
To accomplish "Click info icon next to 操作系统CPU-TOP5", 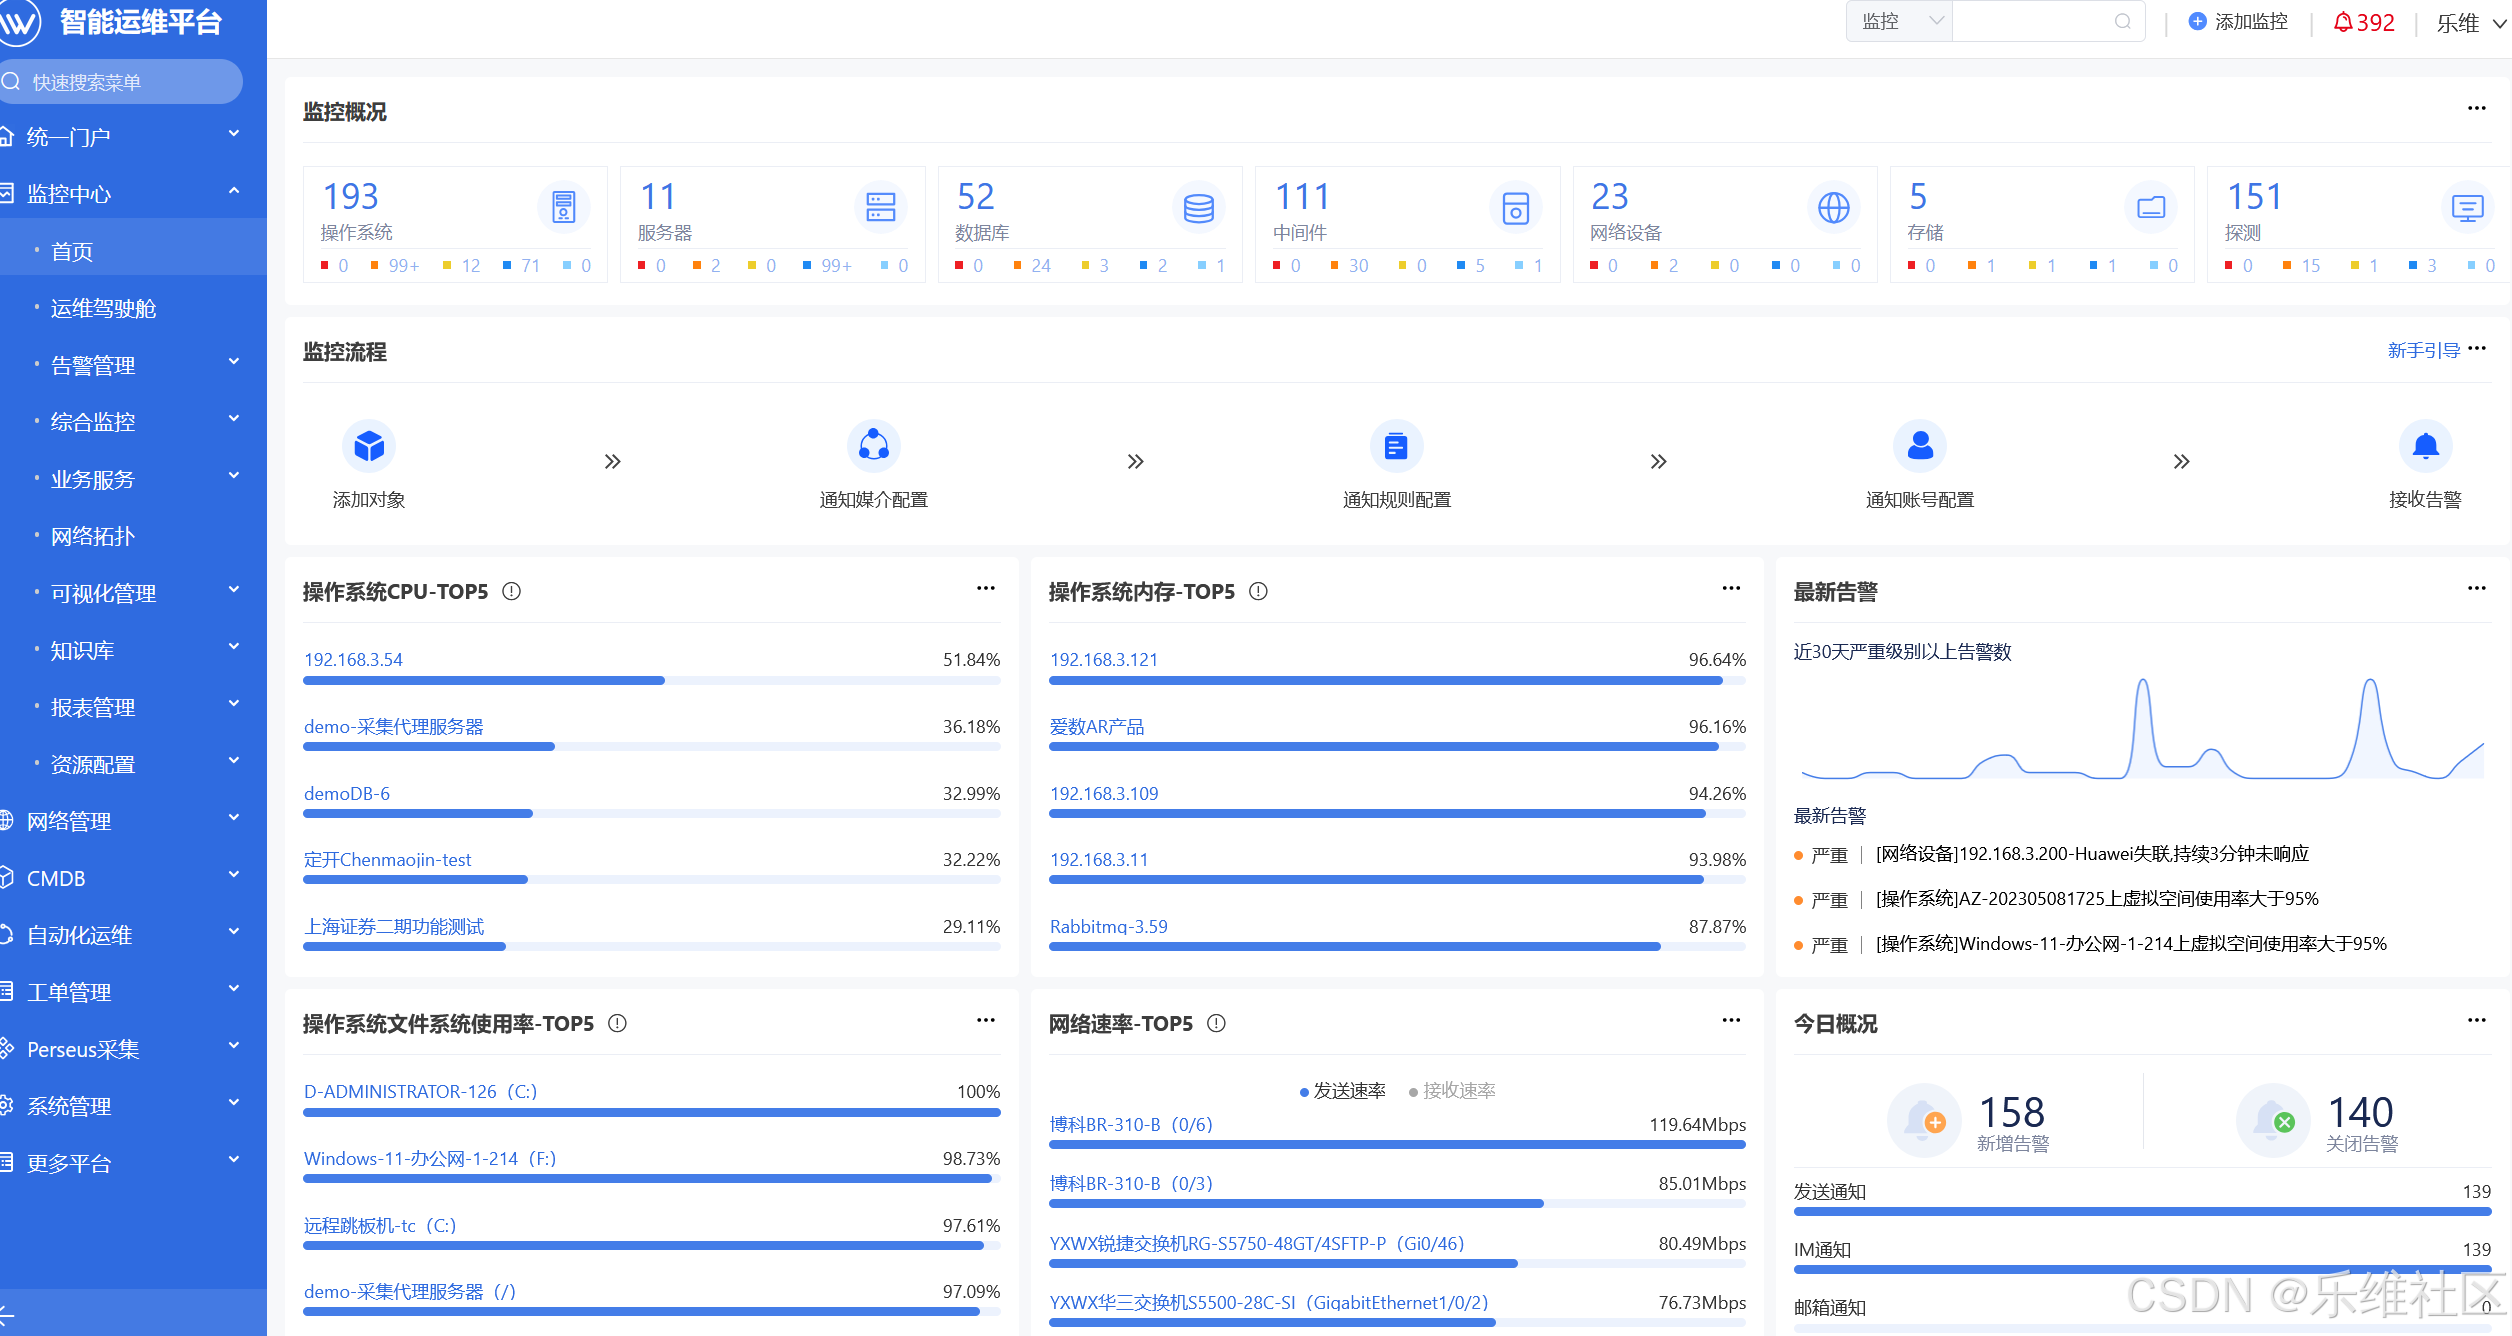I will tap(511, 591).
